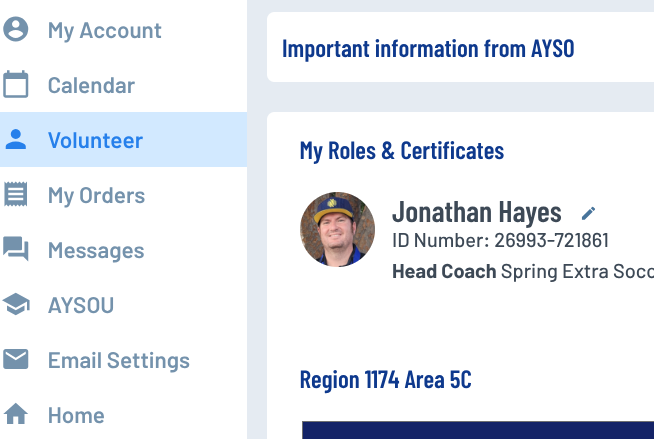Click the AYSOU graduation cap icon
This screenshot has height=439, width=654.
click(16, 305)
